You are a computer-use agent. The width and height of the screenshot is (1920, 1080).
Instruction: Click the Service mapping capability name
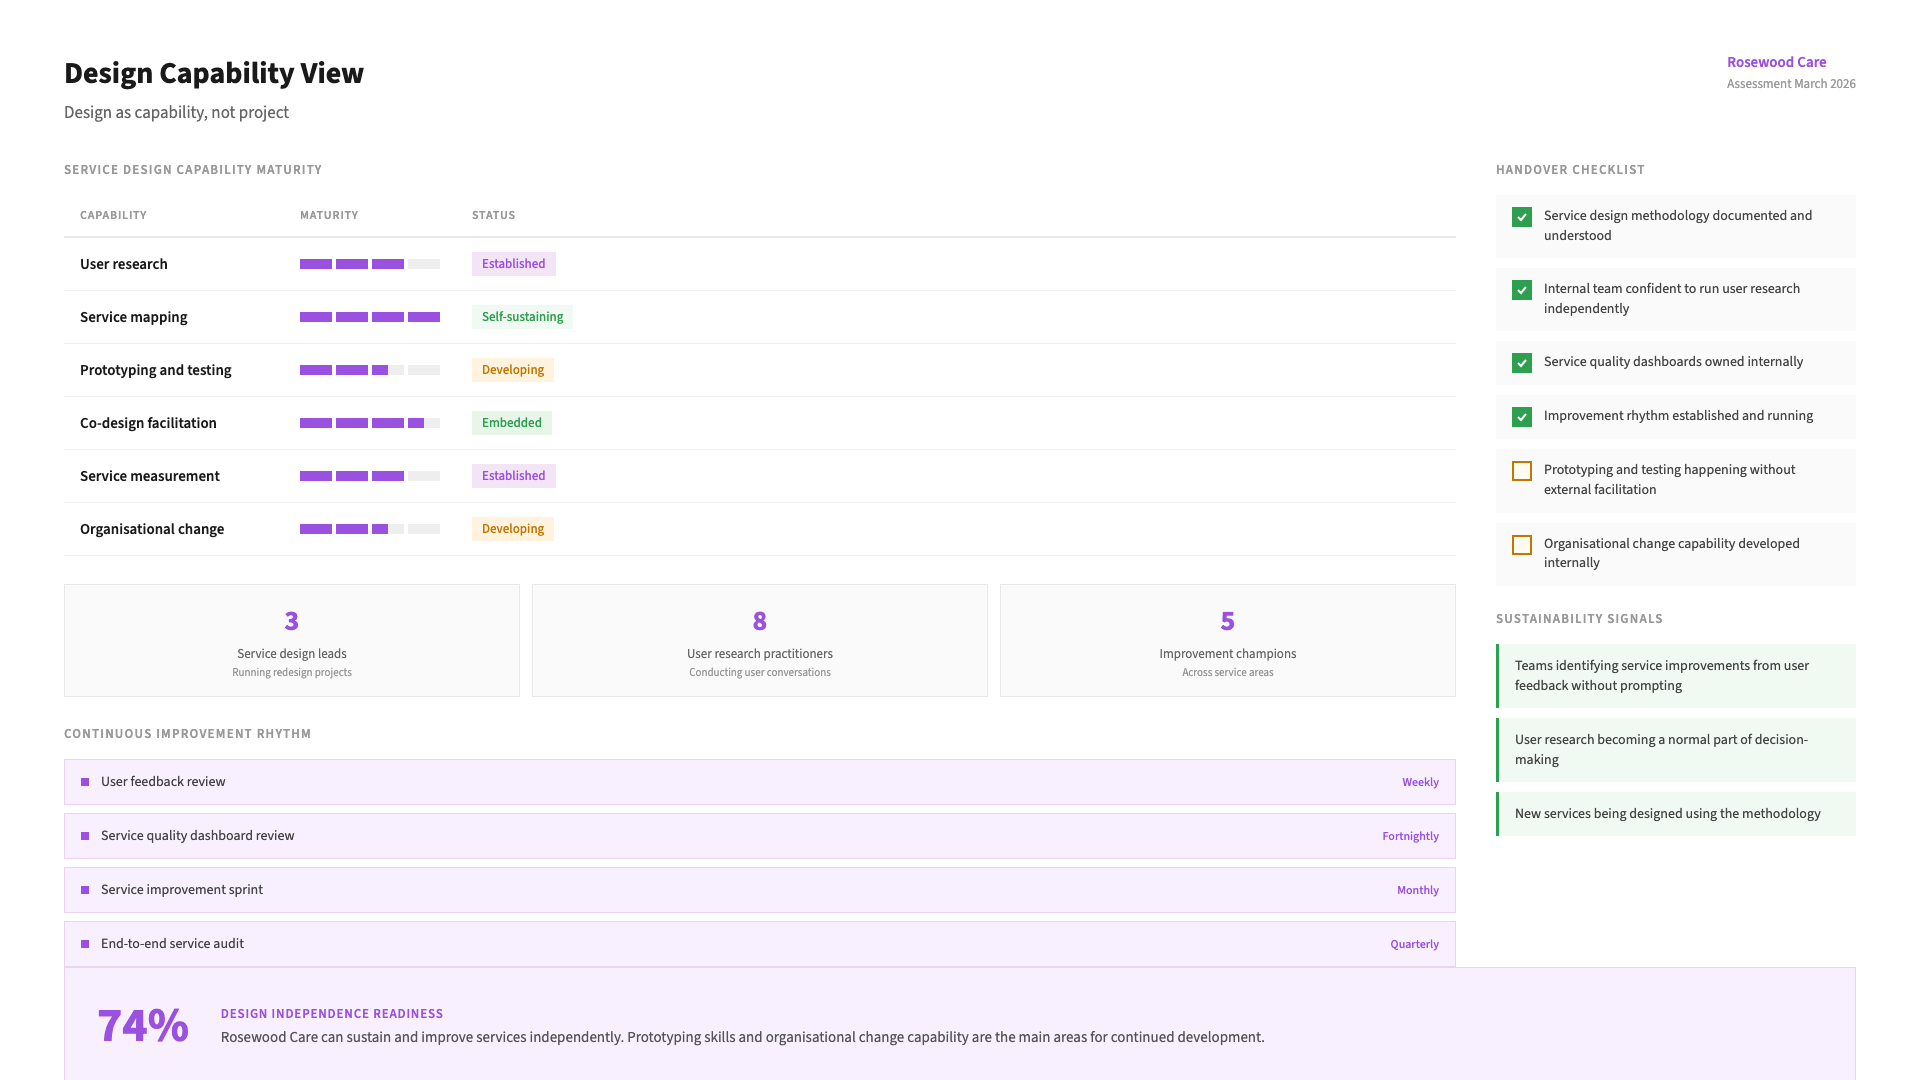pos(134,317)
